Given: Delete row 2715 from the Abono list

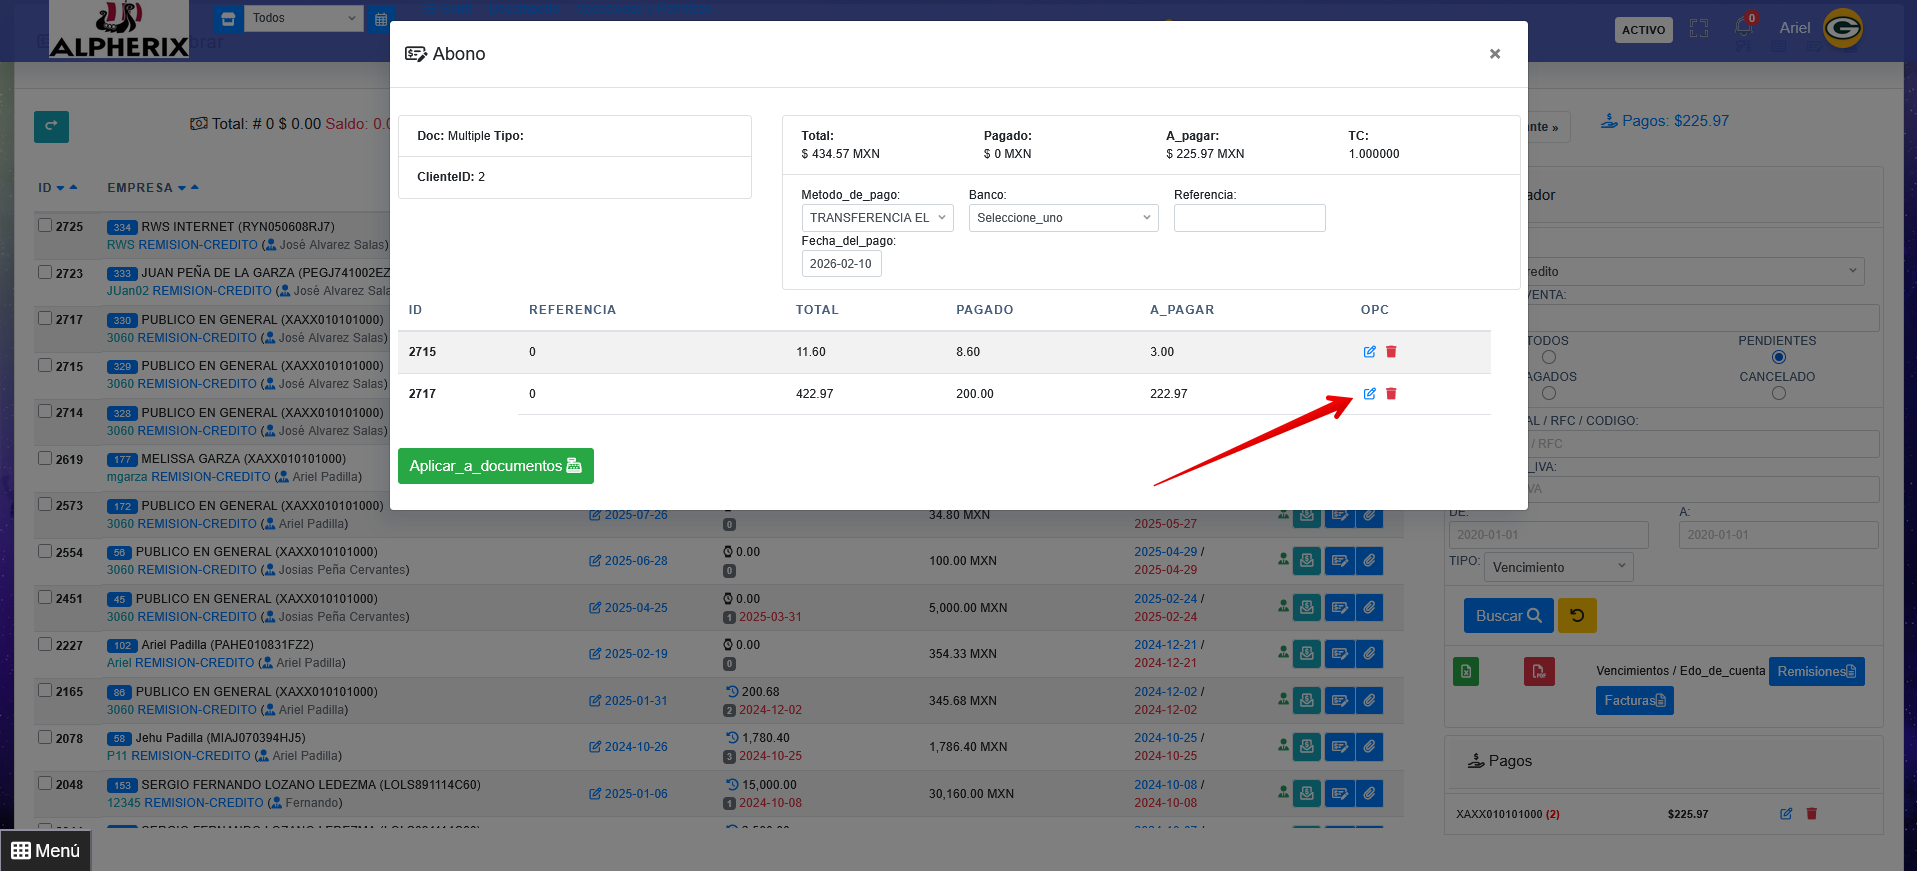Looking at the screenshot, I should click(x=1391, y=352).
